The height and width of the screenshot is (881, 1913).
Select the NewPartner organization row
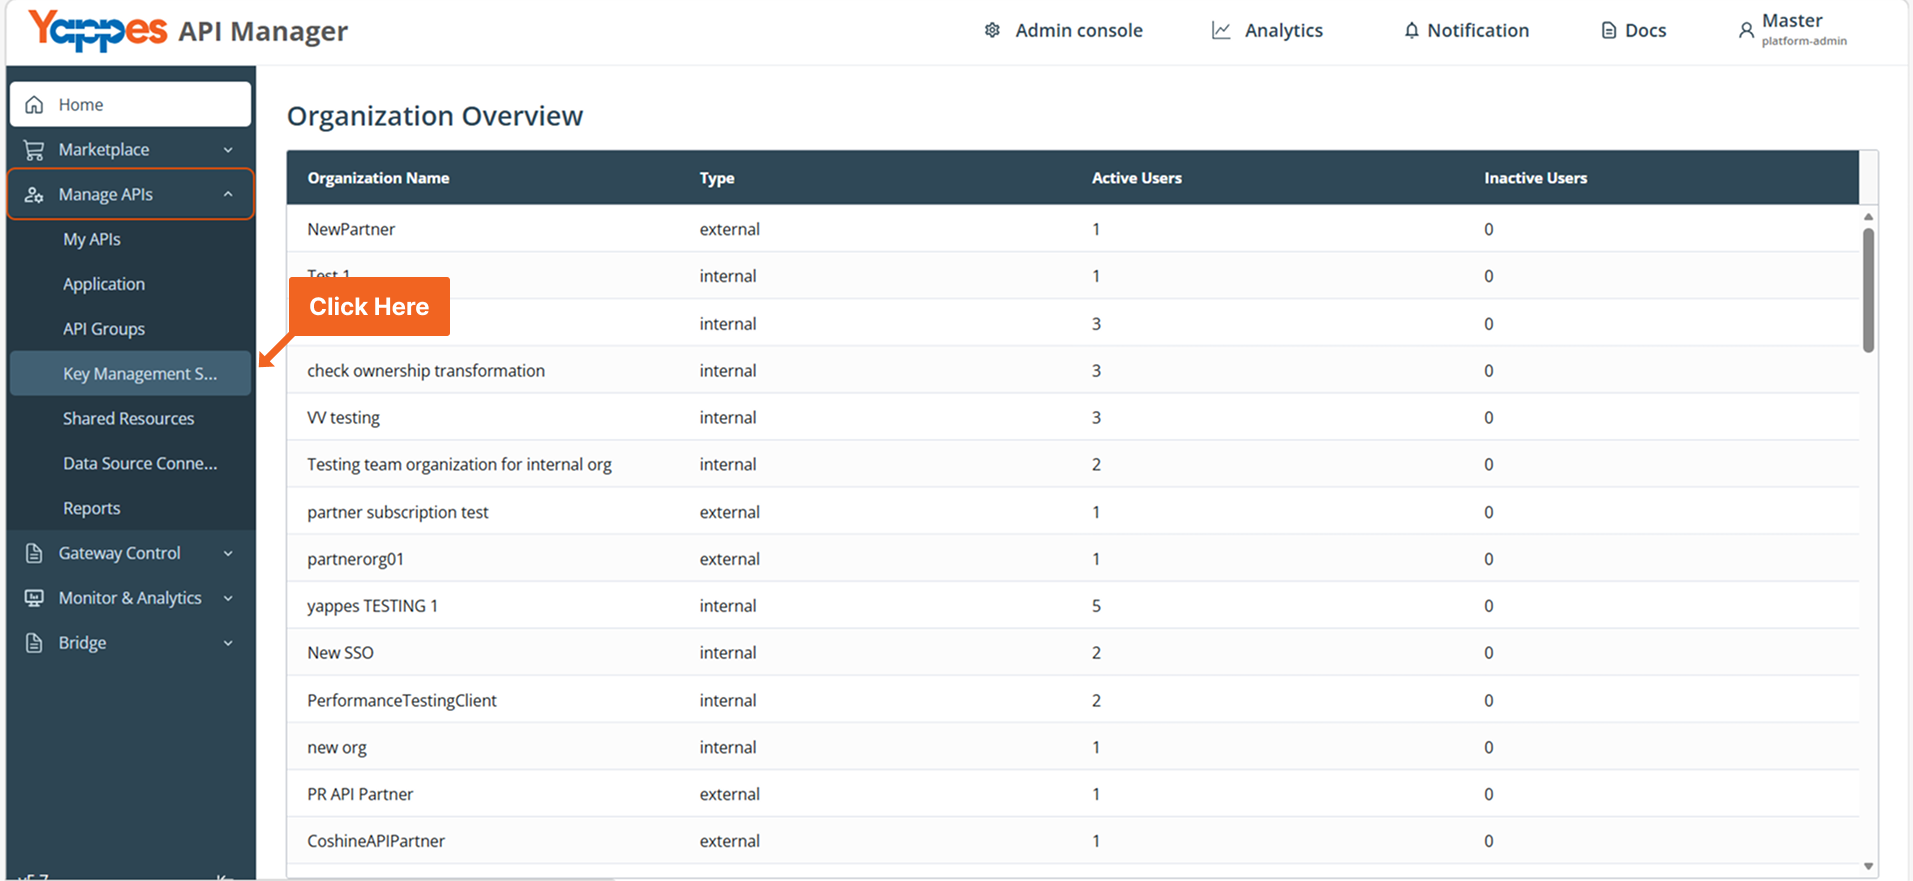coord(1072,229)
